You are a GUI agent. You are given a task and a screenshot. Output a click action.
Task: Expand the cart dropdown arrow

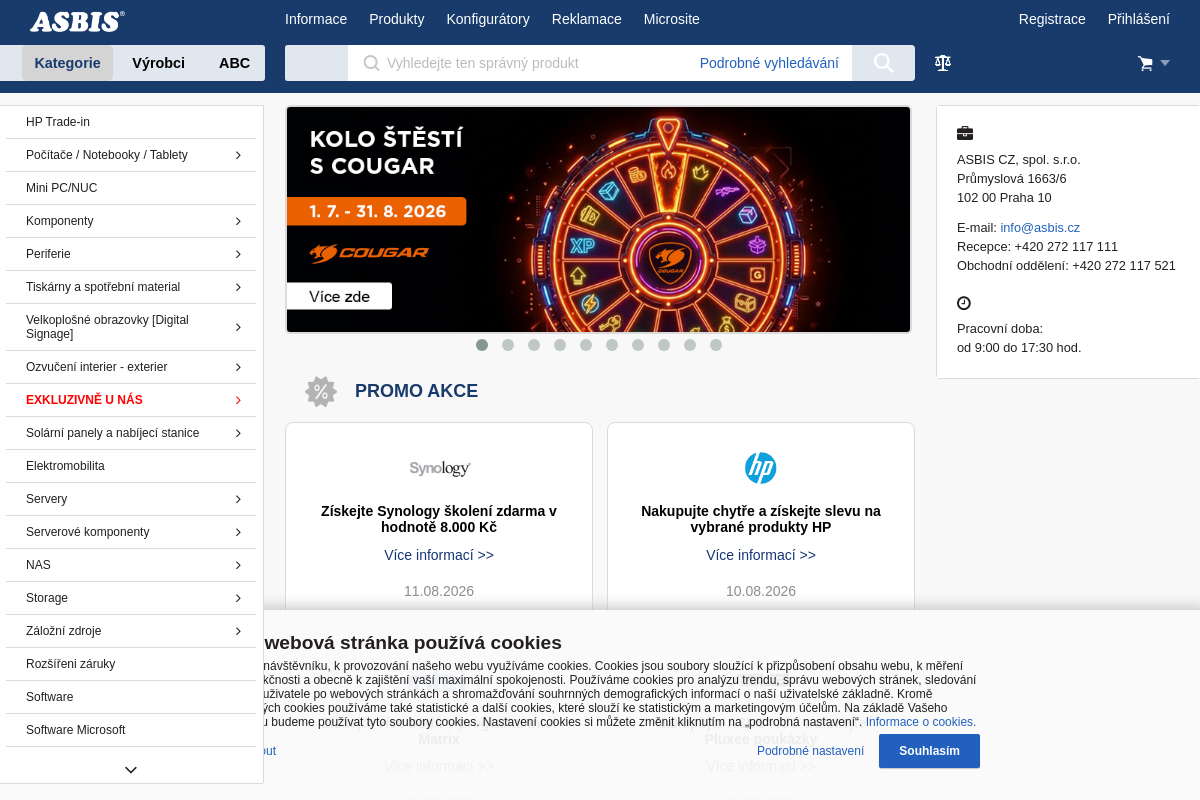coord(1165,63)
